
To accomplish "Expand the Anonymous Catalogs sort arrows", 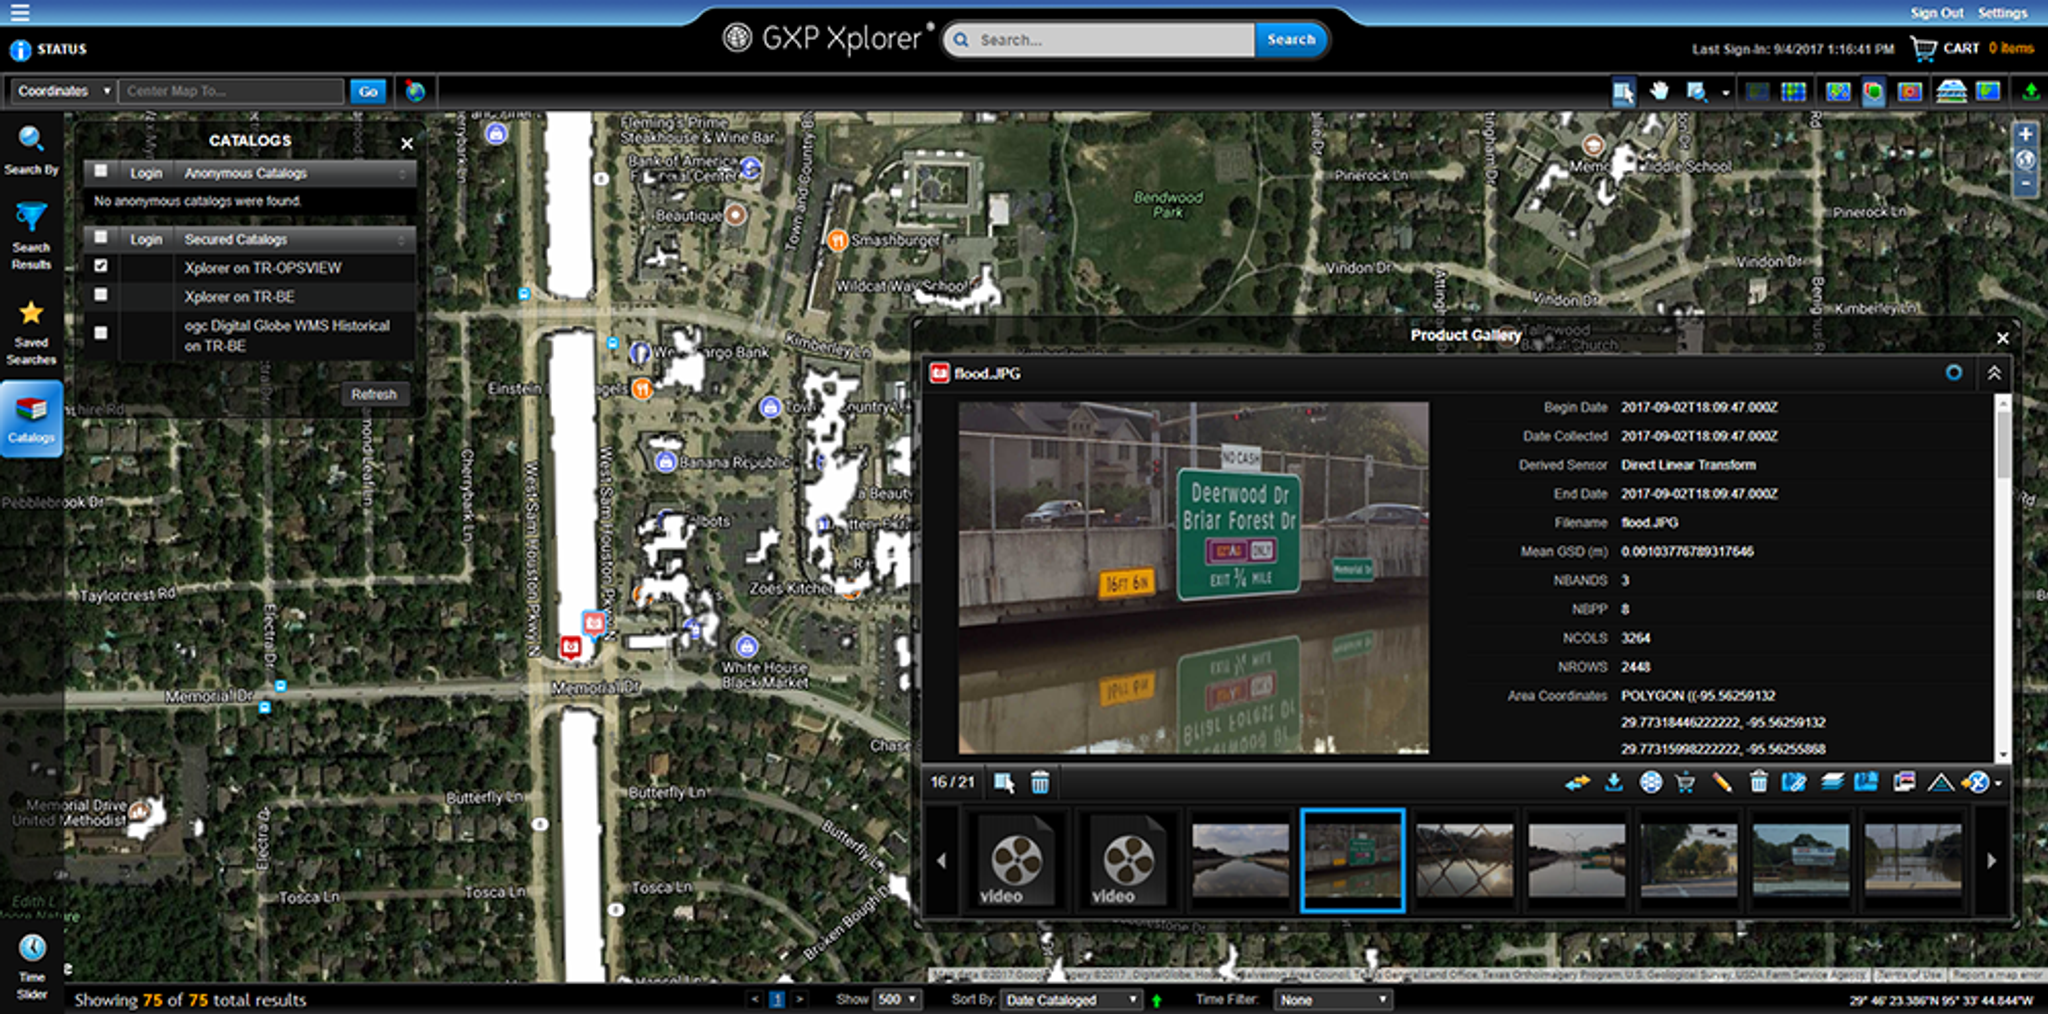I will (402, 173).
